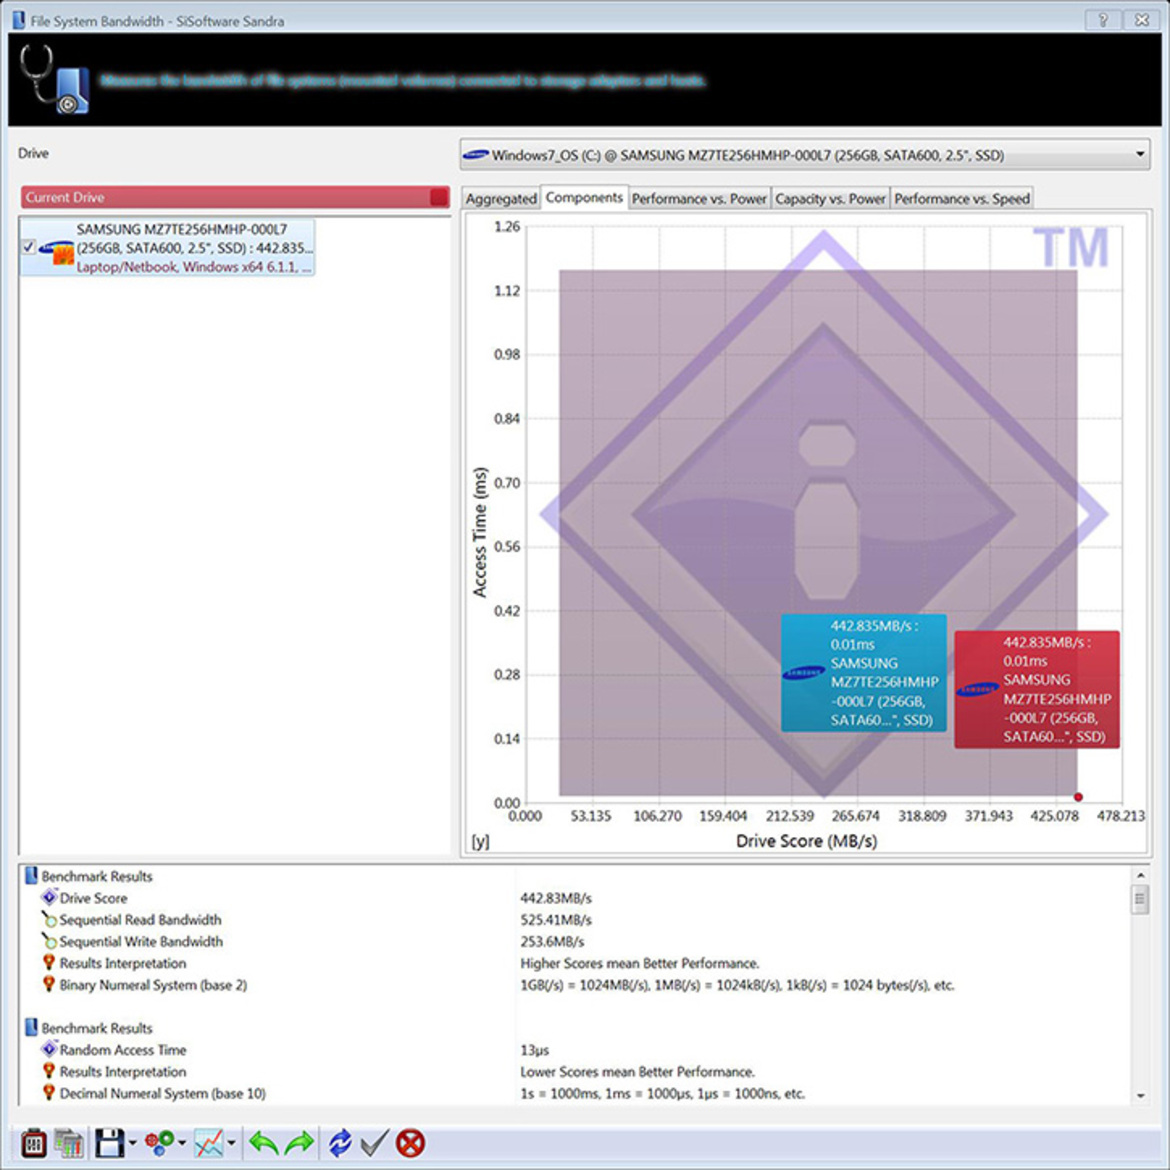Screen dimensions: 1170x1170
Task: Click the Sequential Read Bandwidth icon
Action: click(x=49, y=919)
